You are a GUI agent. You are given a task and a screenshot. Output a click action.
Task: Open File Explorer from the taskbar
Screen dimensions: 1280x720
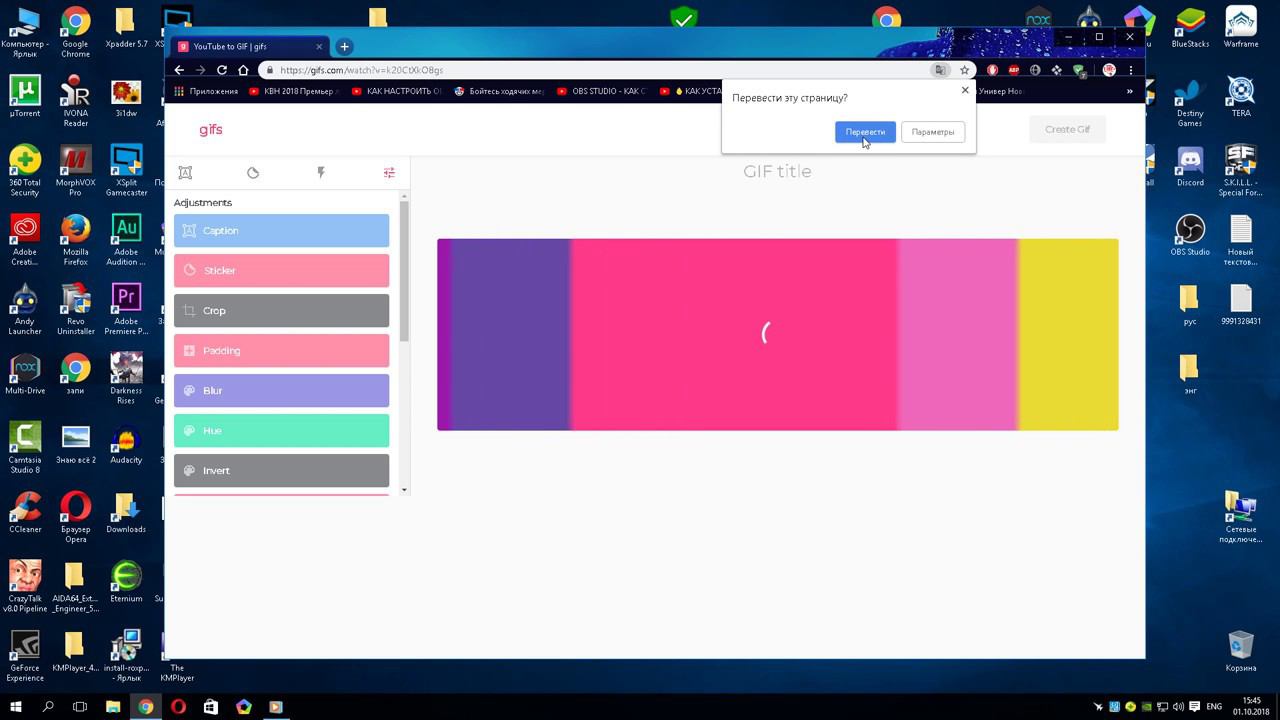[x=113, y=707]
